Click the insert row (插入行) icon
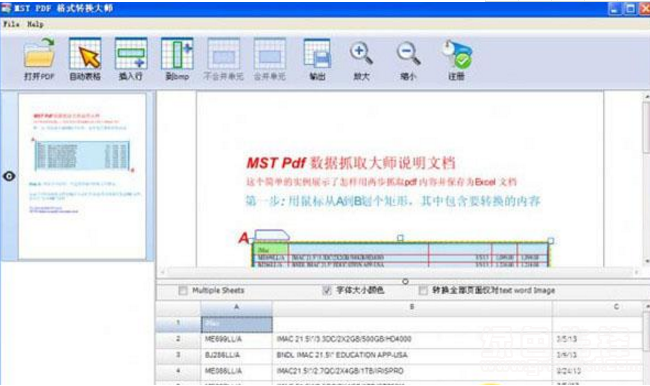650x386 pixels. [131, 58]
